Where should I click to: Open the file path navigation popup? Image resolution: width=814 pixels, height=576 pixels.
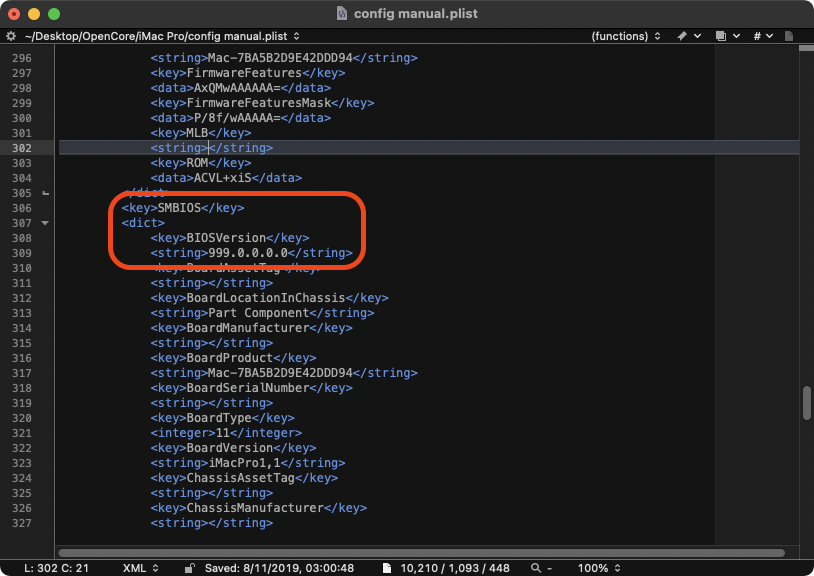[162, 36]
